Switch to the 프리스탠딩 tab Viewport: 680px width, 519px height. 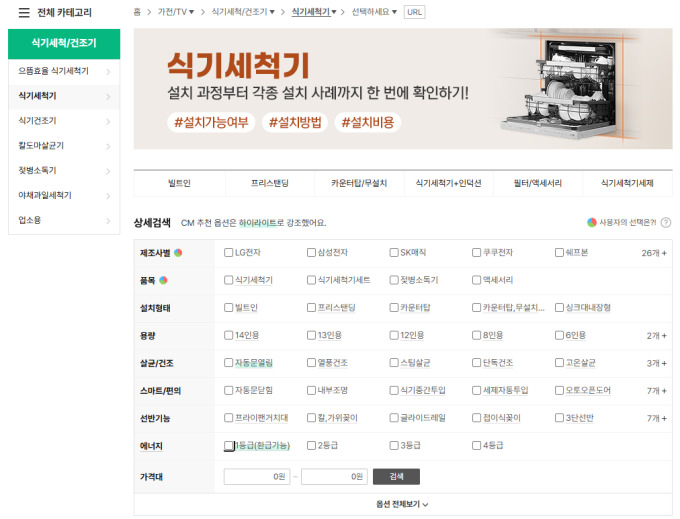click(x=268, y=184)
